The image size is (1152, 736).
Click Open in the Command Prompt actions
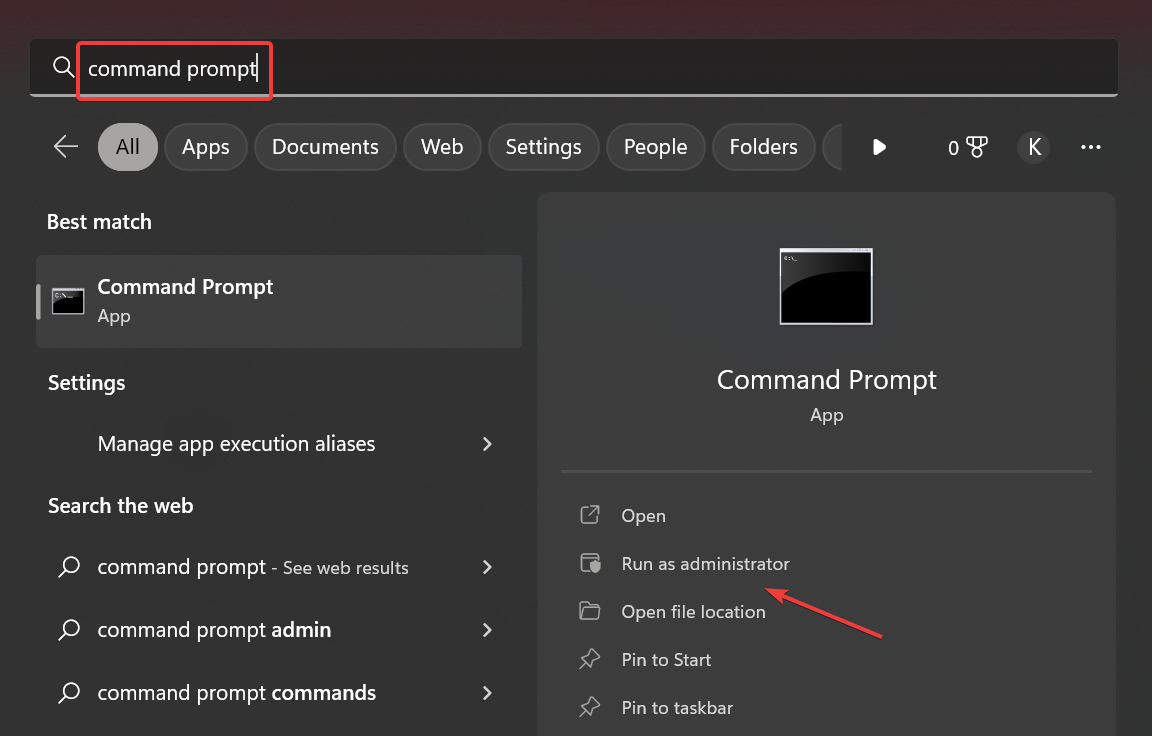pos(643,516)
